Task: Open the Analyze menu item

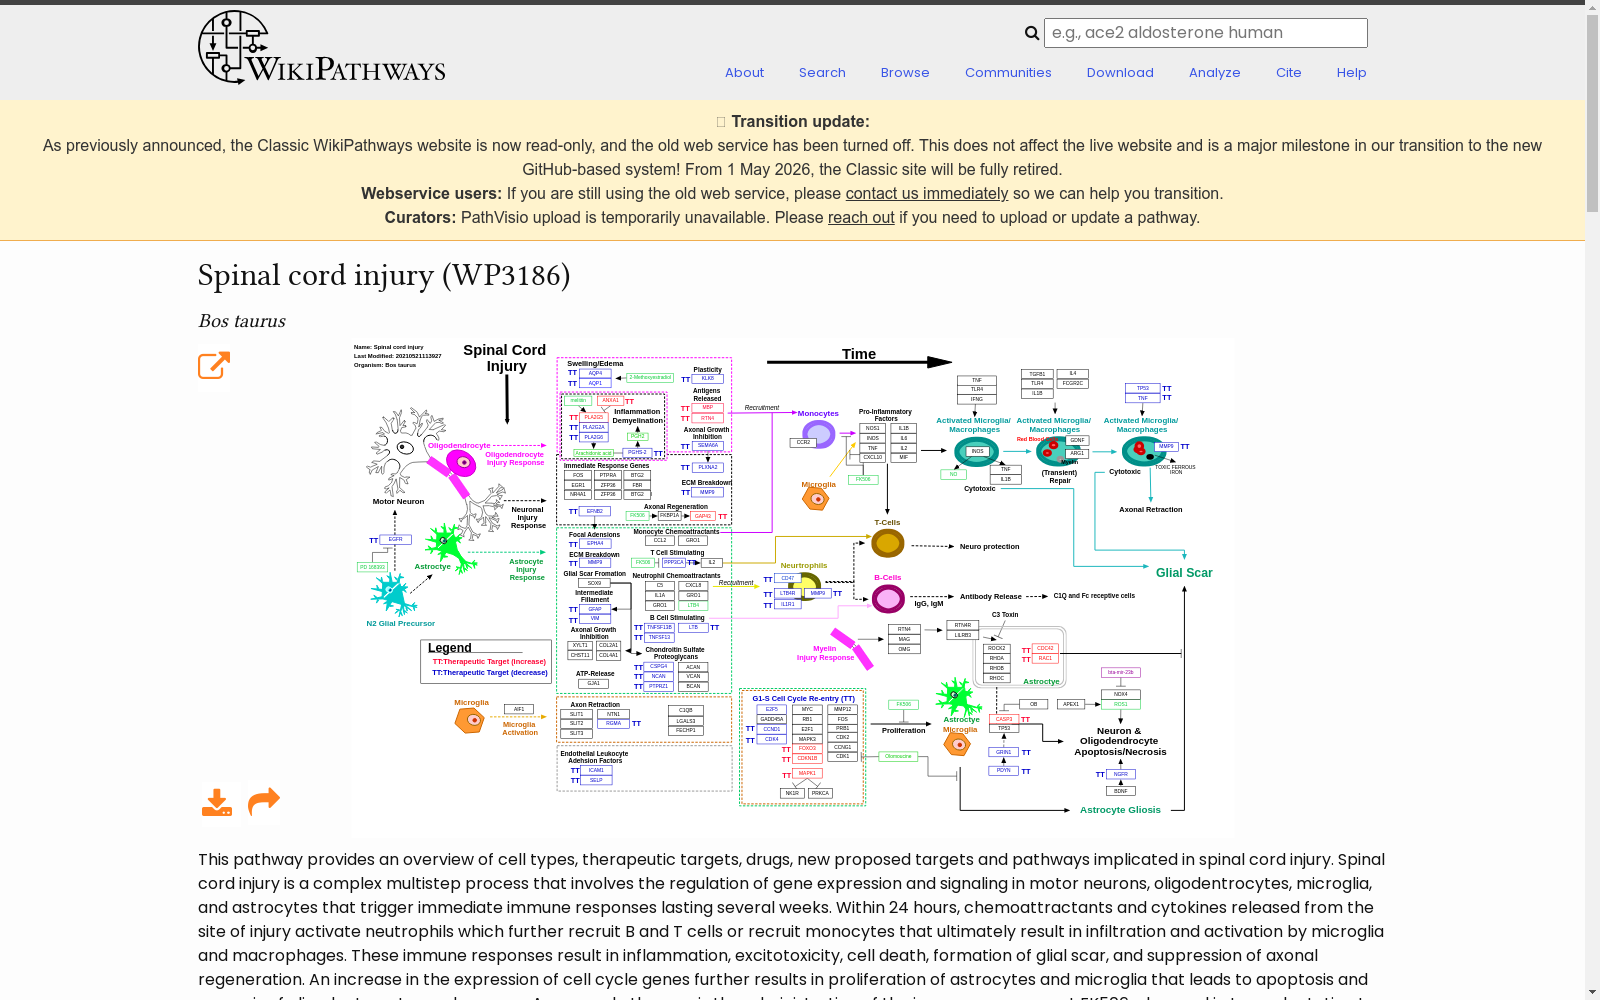Action: pos(1215,73)
